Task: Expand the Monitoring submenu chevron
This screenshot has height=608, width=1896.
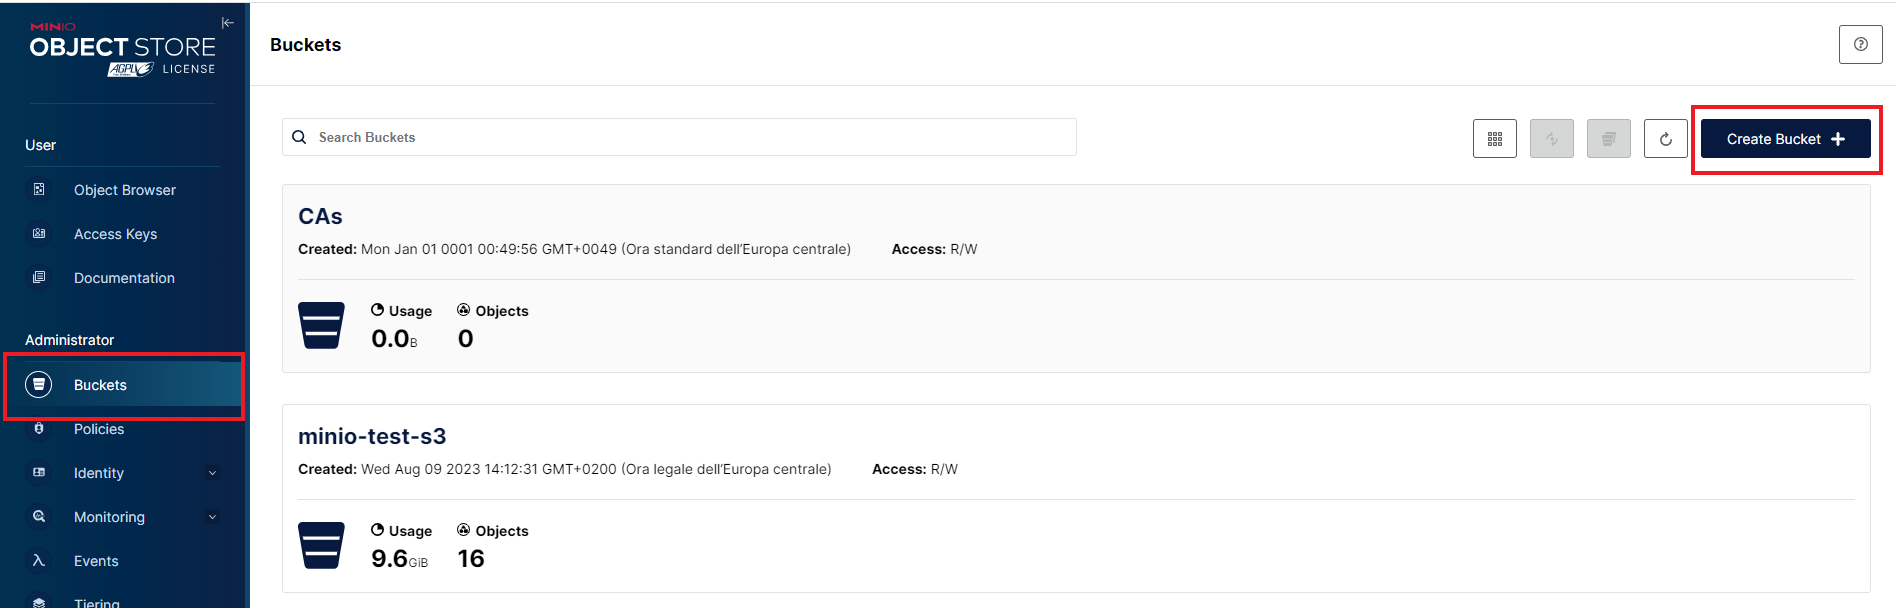Action: 212,517
